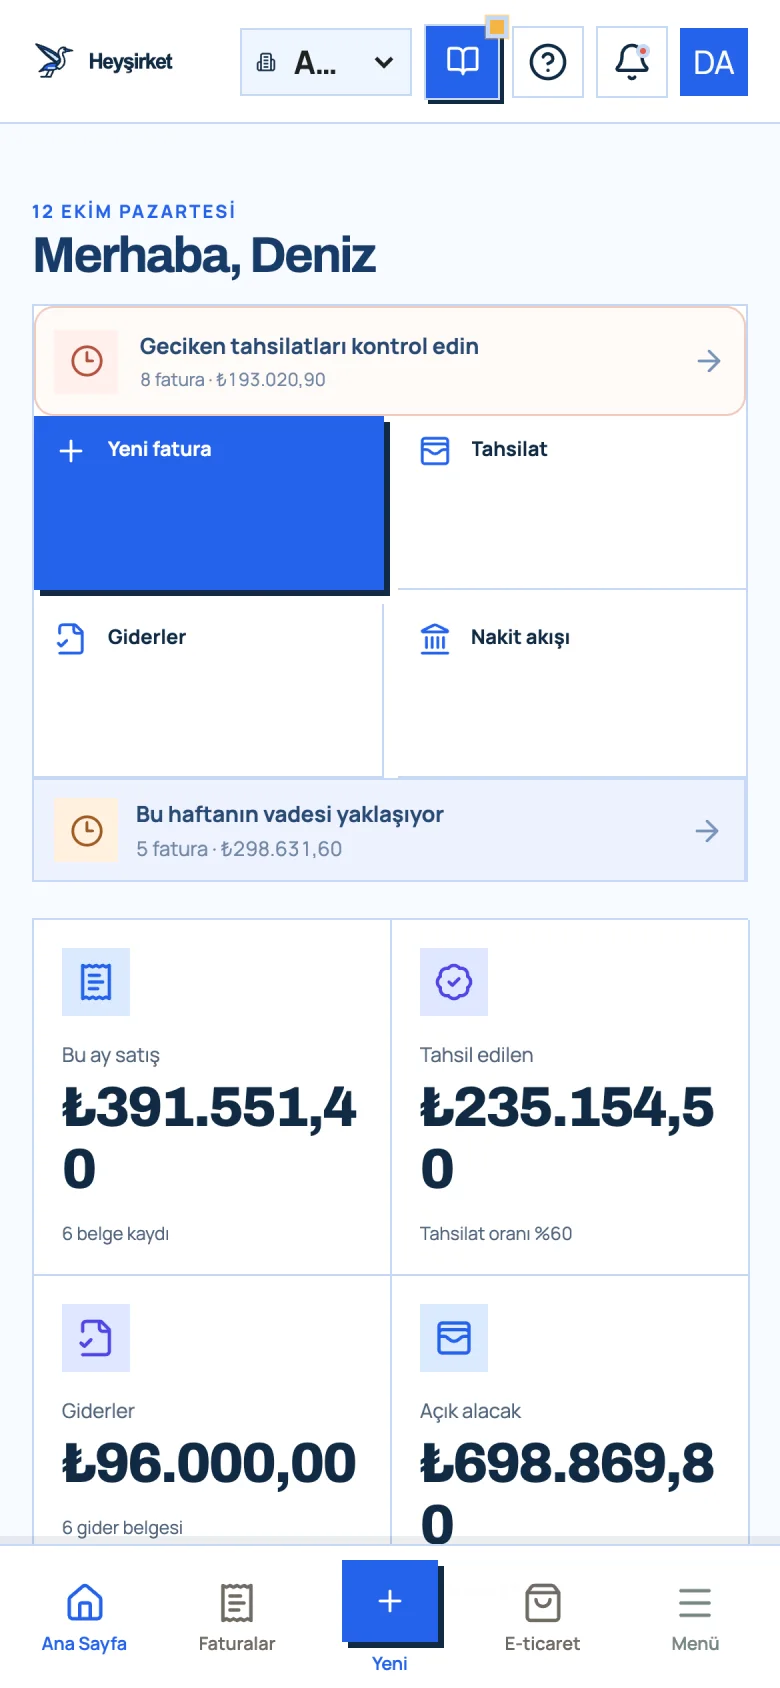This screenshot has height=1688, width=780.
Task: Select ₺235.154,50 collected amount
Action: tap(567, 1138)
